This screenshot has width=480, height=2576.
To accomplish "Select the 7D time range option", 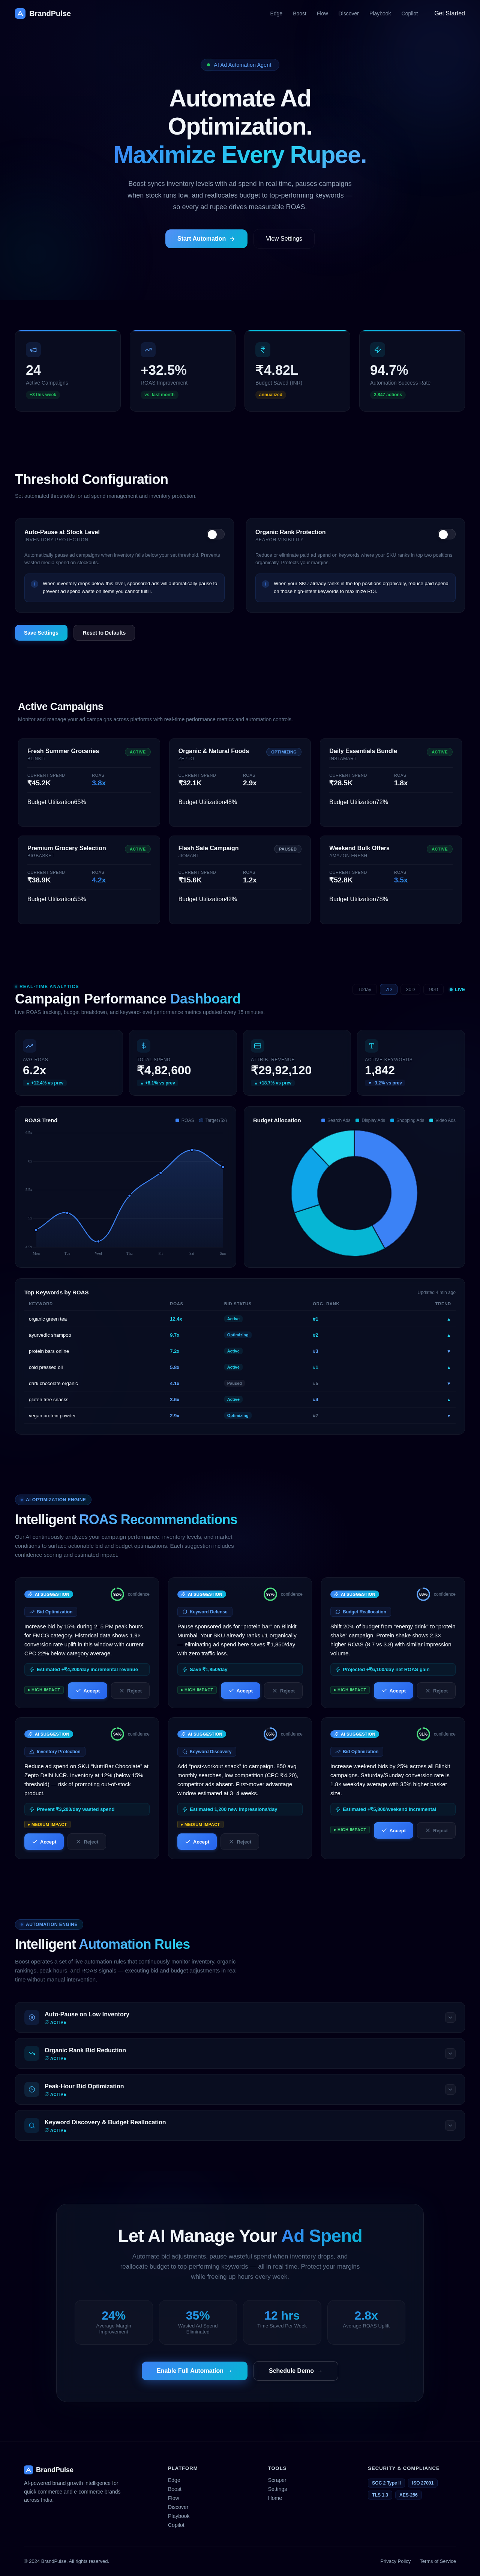I will coord(388,989).
